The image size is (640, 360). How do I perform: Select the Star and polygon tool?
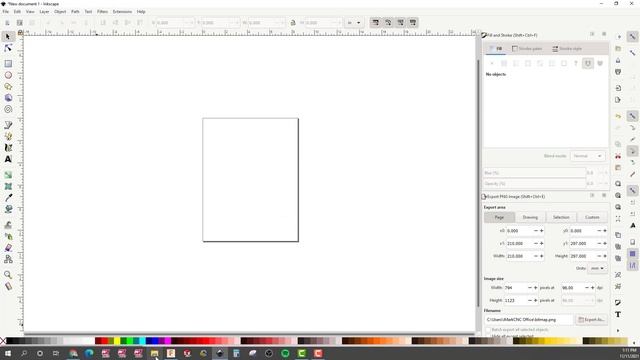tap(8, 87)
